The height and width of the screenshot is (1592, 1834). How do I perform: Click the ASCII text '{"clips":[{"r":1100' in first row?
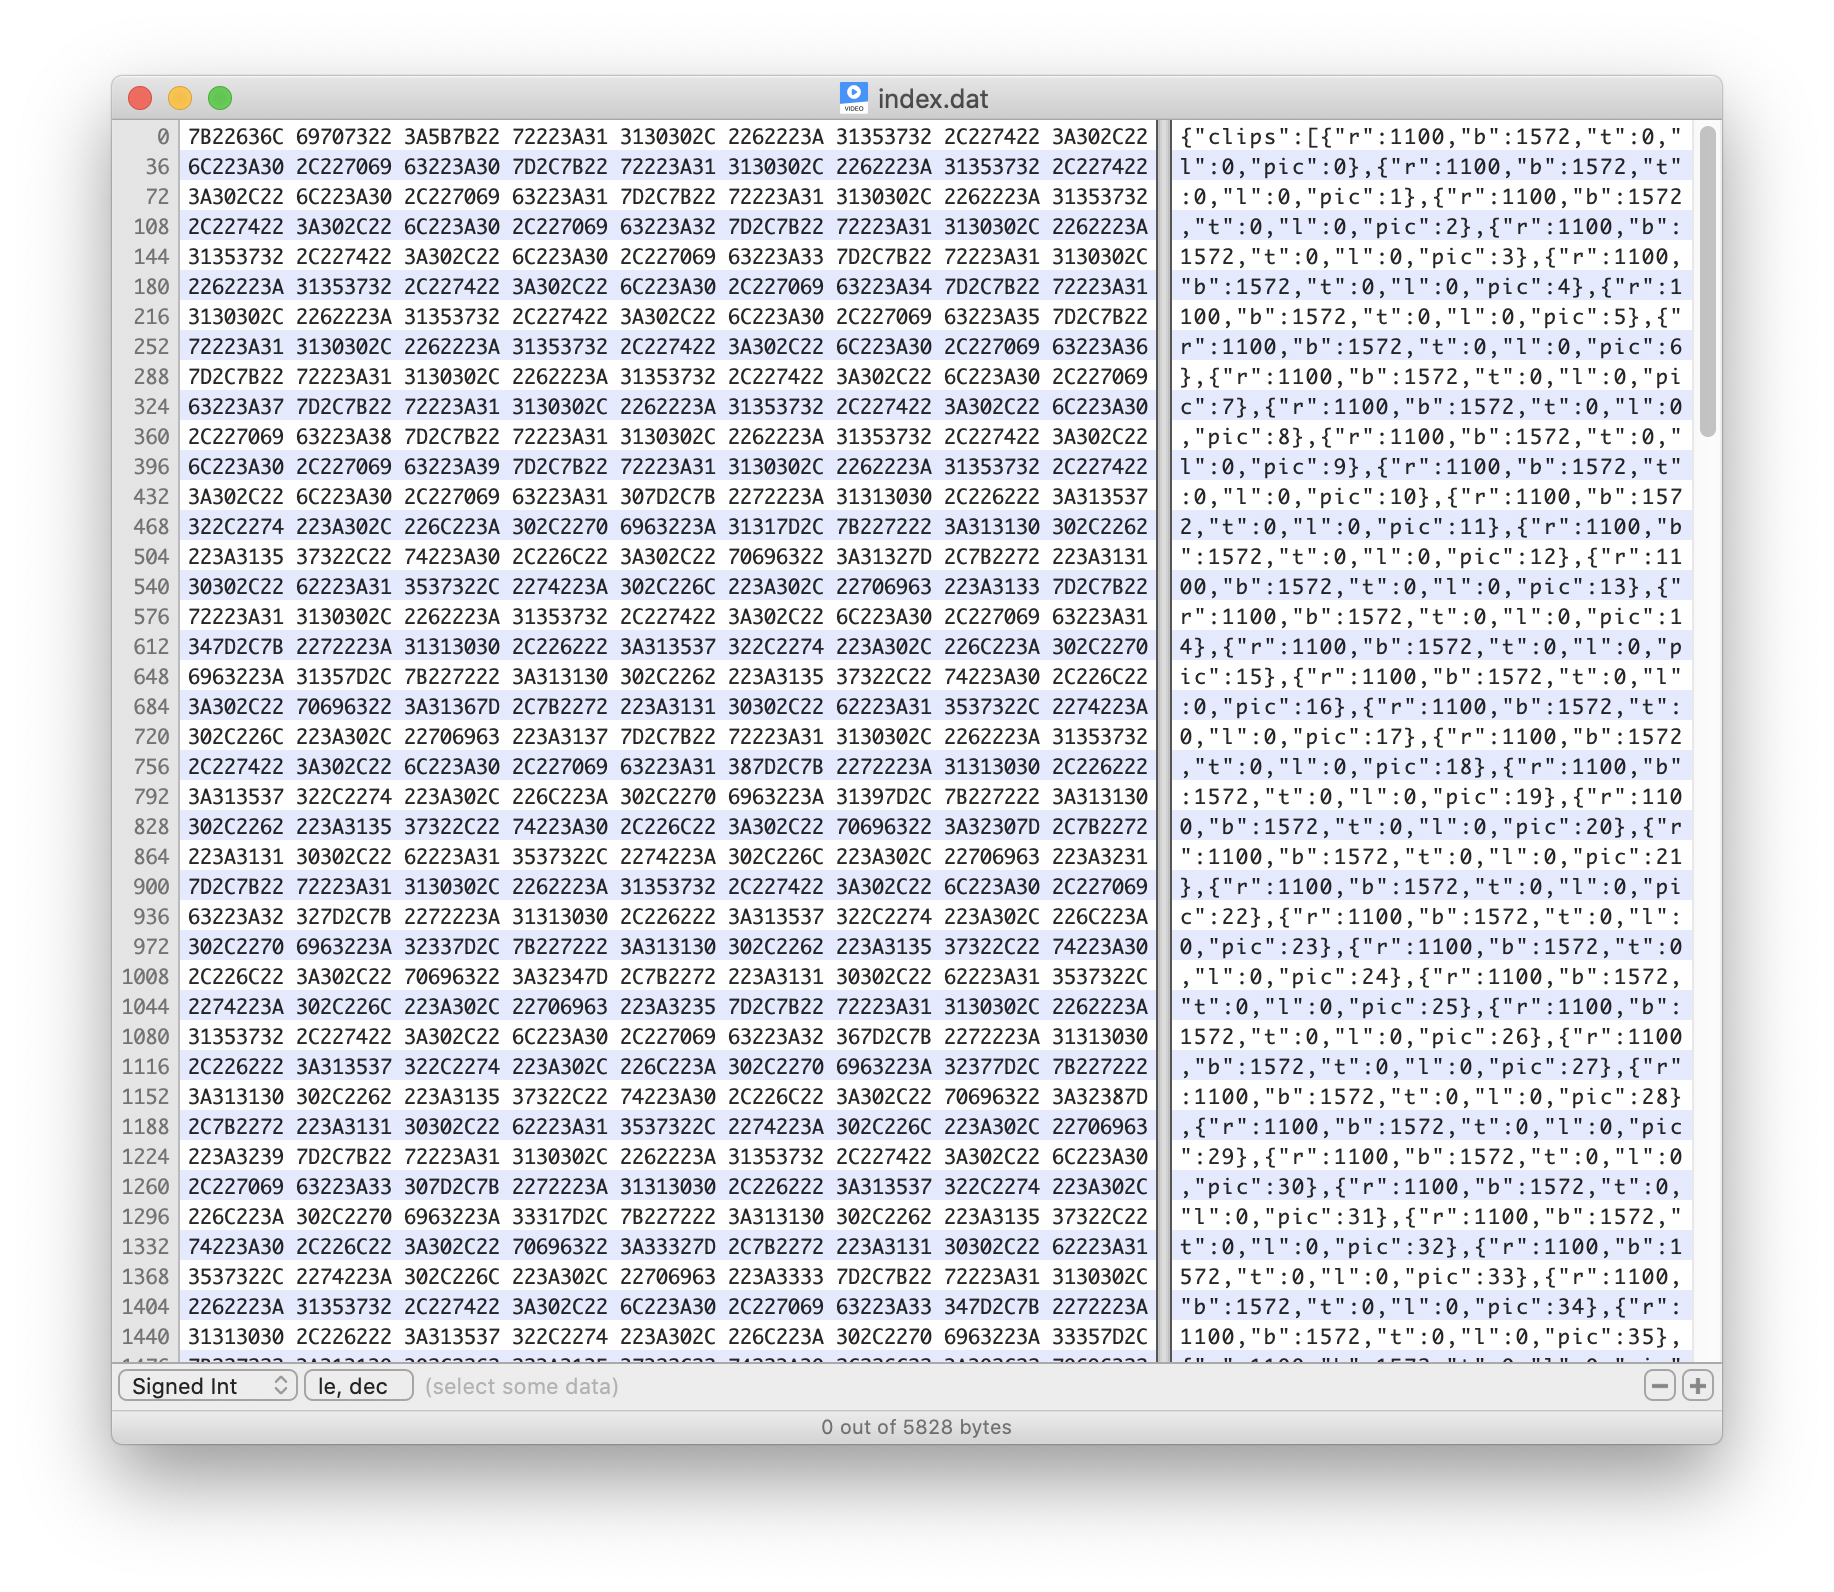click(1312, 136)
